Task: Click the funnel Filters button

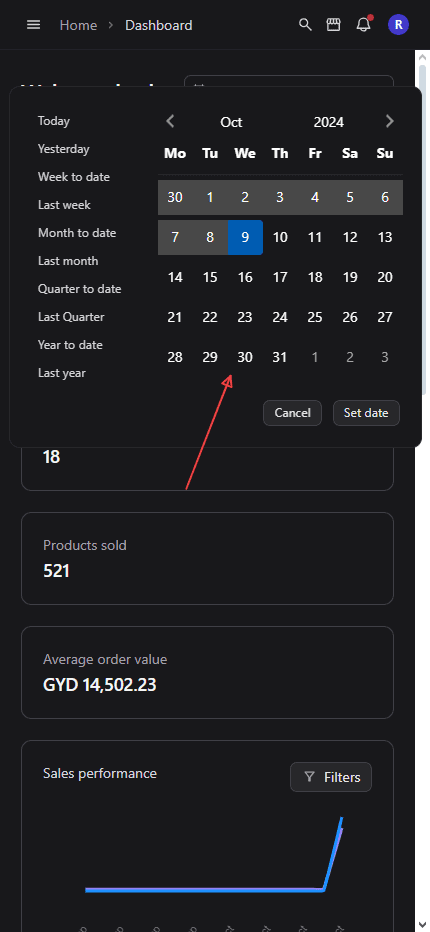Action: tap(331, 777)
